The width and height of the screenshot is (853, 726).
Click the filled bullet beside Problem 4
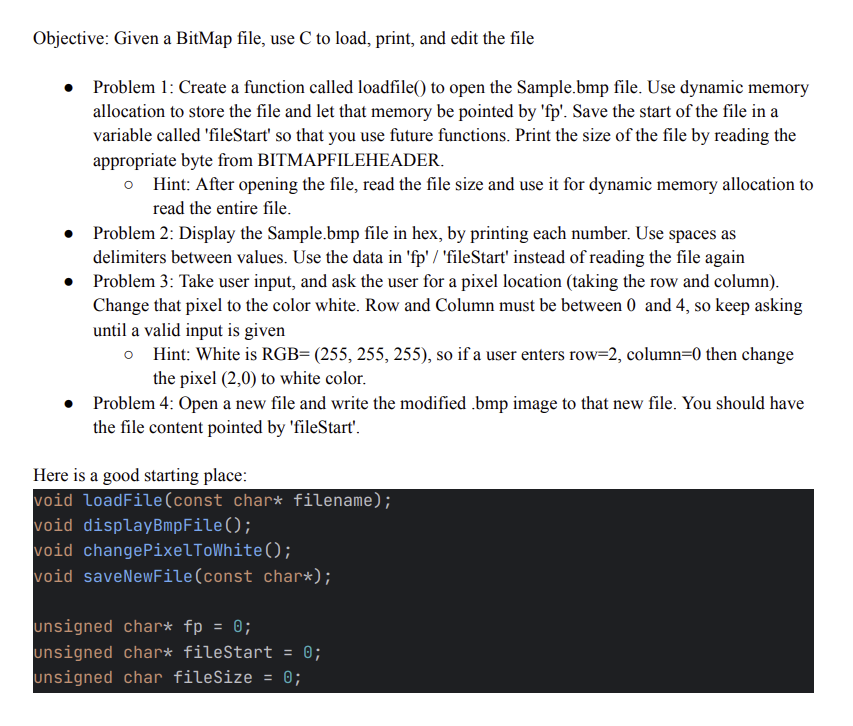tap(67, 404)
